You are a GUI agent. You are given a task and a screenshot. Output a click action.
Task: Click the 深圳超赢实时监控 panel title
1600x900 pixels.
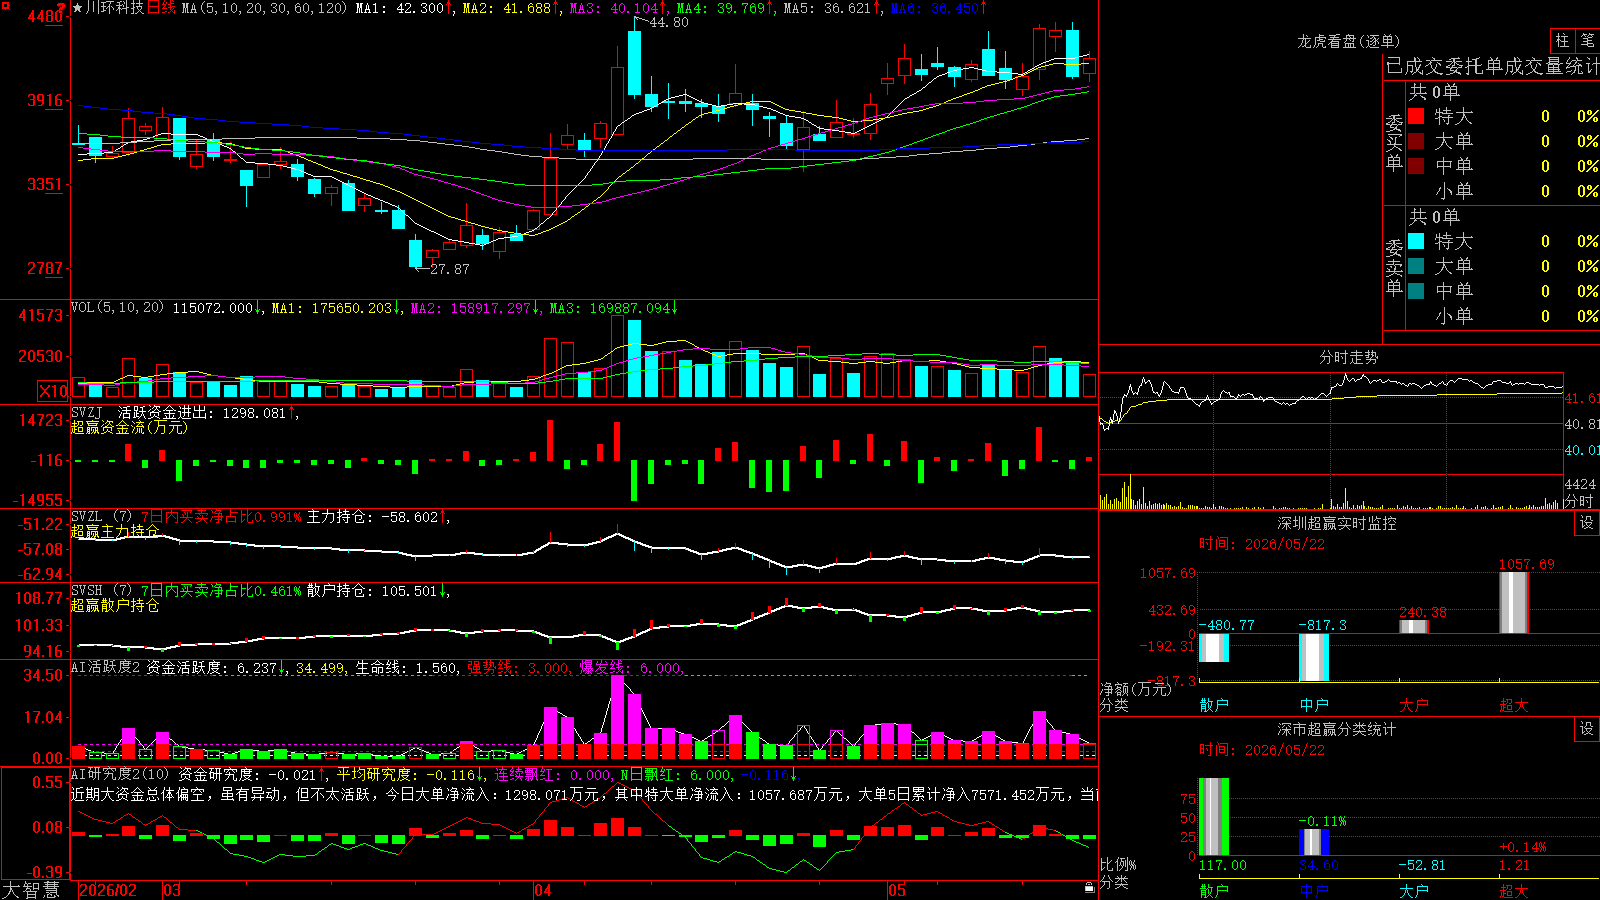point(1337,523)
